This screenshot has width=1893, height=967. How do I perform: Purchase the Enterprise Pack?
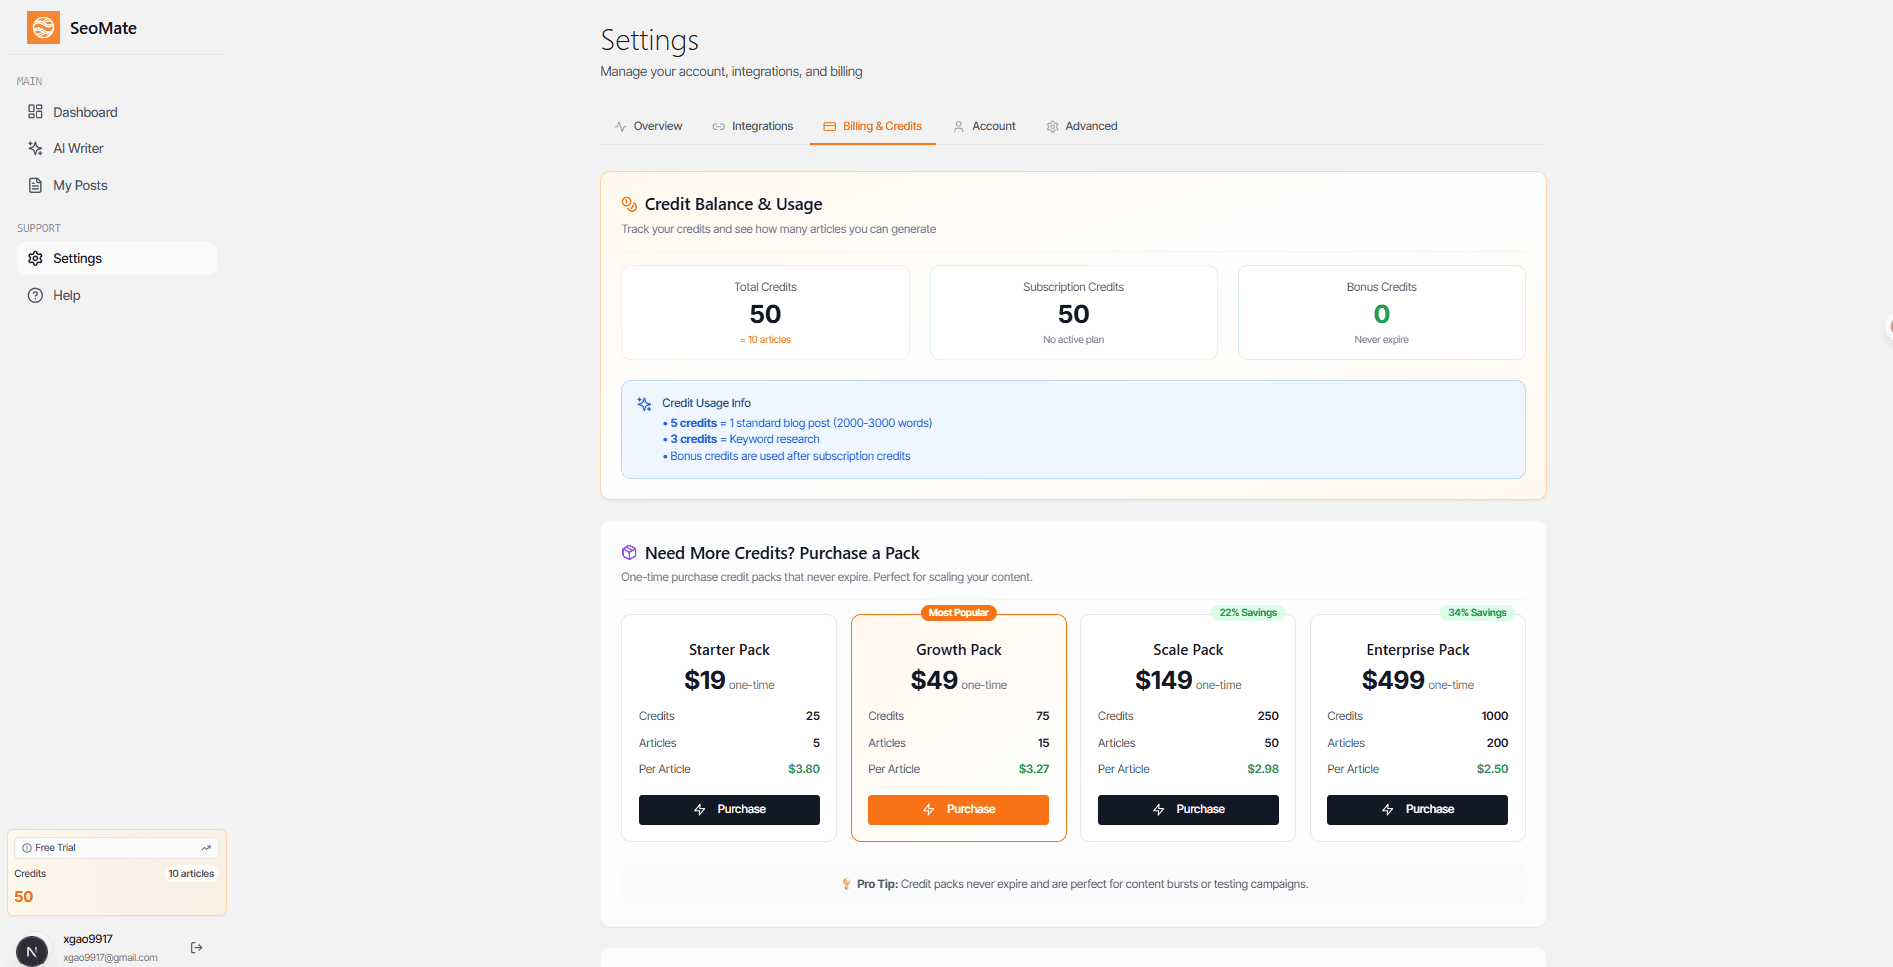1417,809
